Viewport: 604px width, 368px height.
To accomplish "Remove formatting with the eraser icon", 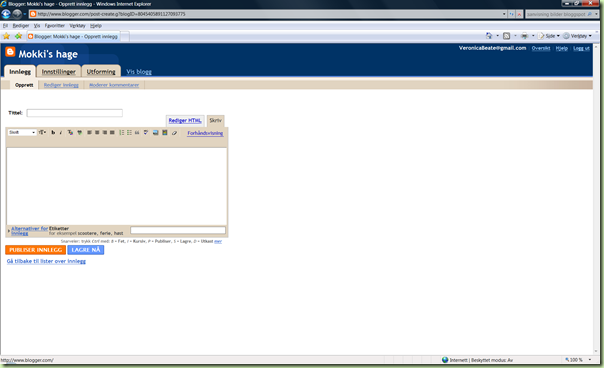I will coord(174,133).
